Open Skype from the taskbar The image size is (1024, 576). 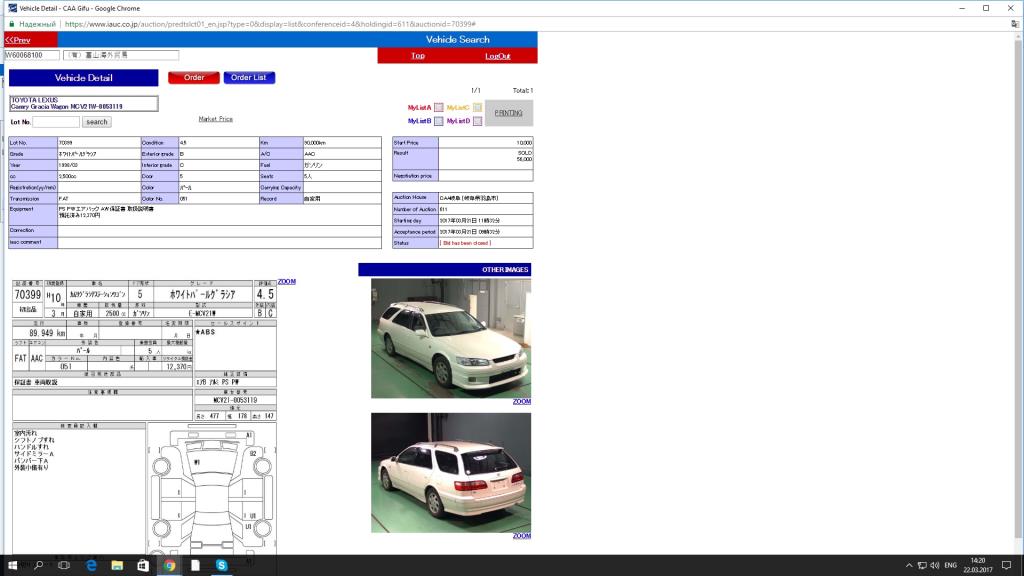click(x=221, y=565)
